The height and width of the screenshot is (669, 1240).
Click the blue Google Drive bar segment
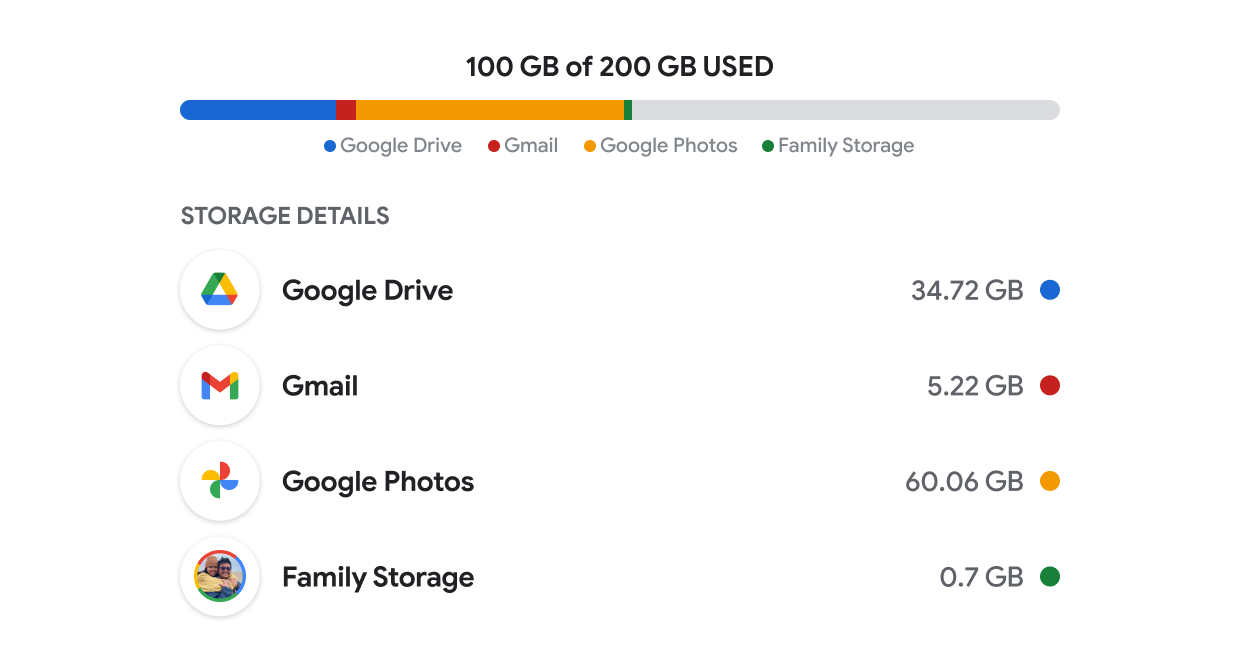(x=258, y=110)
